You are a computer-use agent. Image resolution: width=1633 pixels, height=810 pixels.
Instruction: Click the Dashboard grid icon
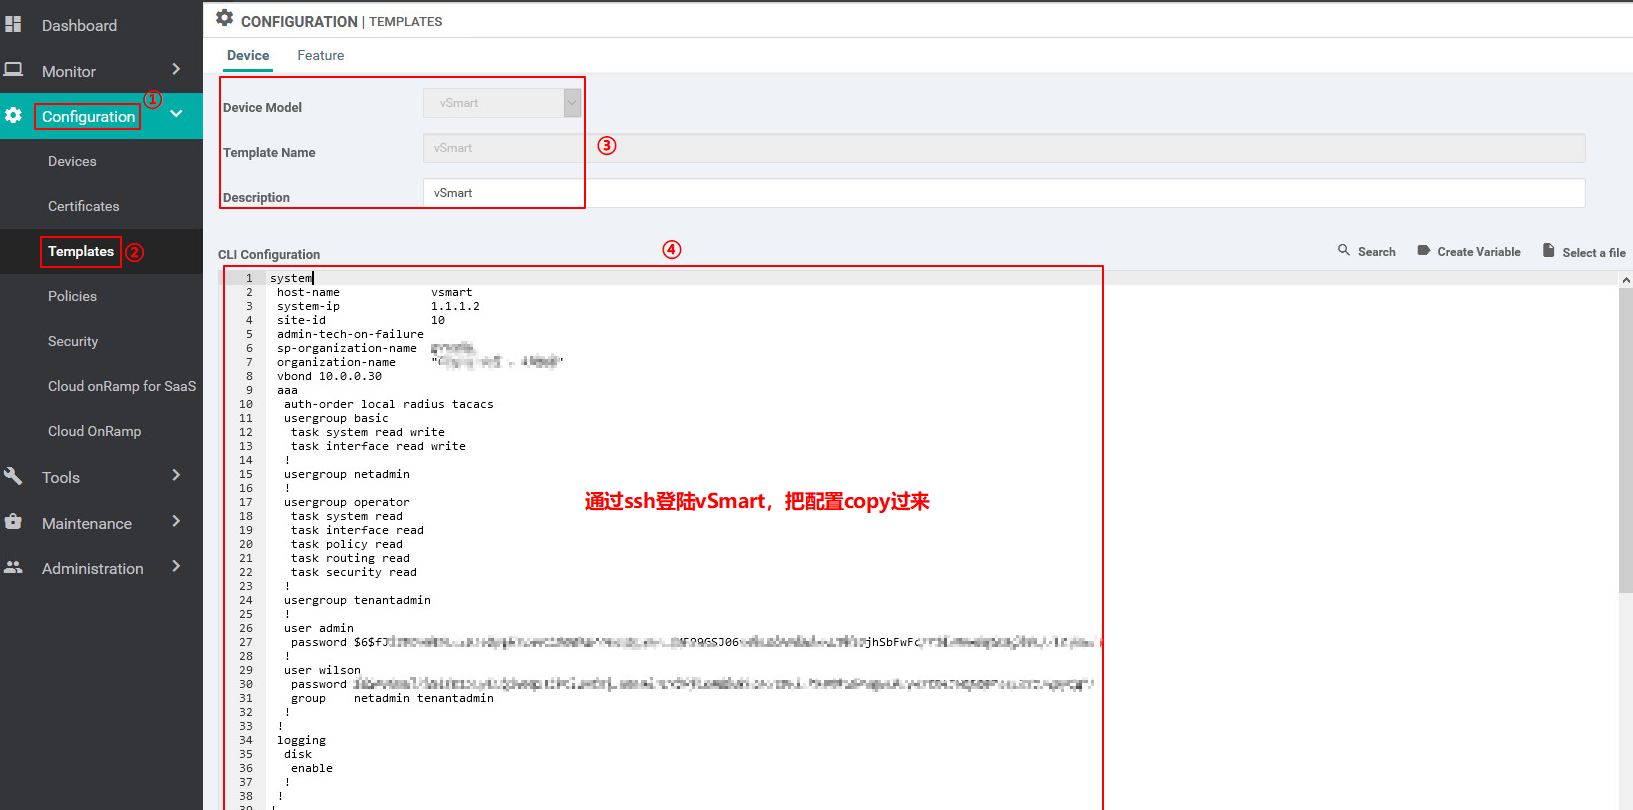coord(13,24)
